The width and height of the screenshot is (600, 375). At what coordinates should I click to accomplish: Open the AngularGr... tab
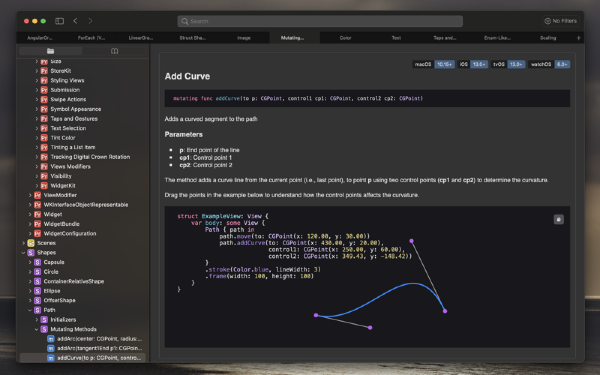[40, 38]
